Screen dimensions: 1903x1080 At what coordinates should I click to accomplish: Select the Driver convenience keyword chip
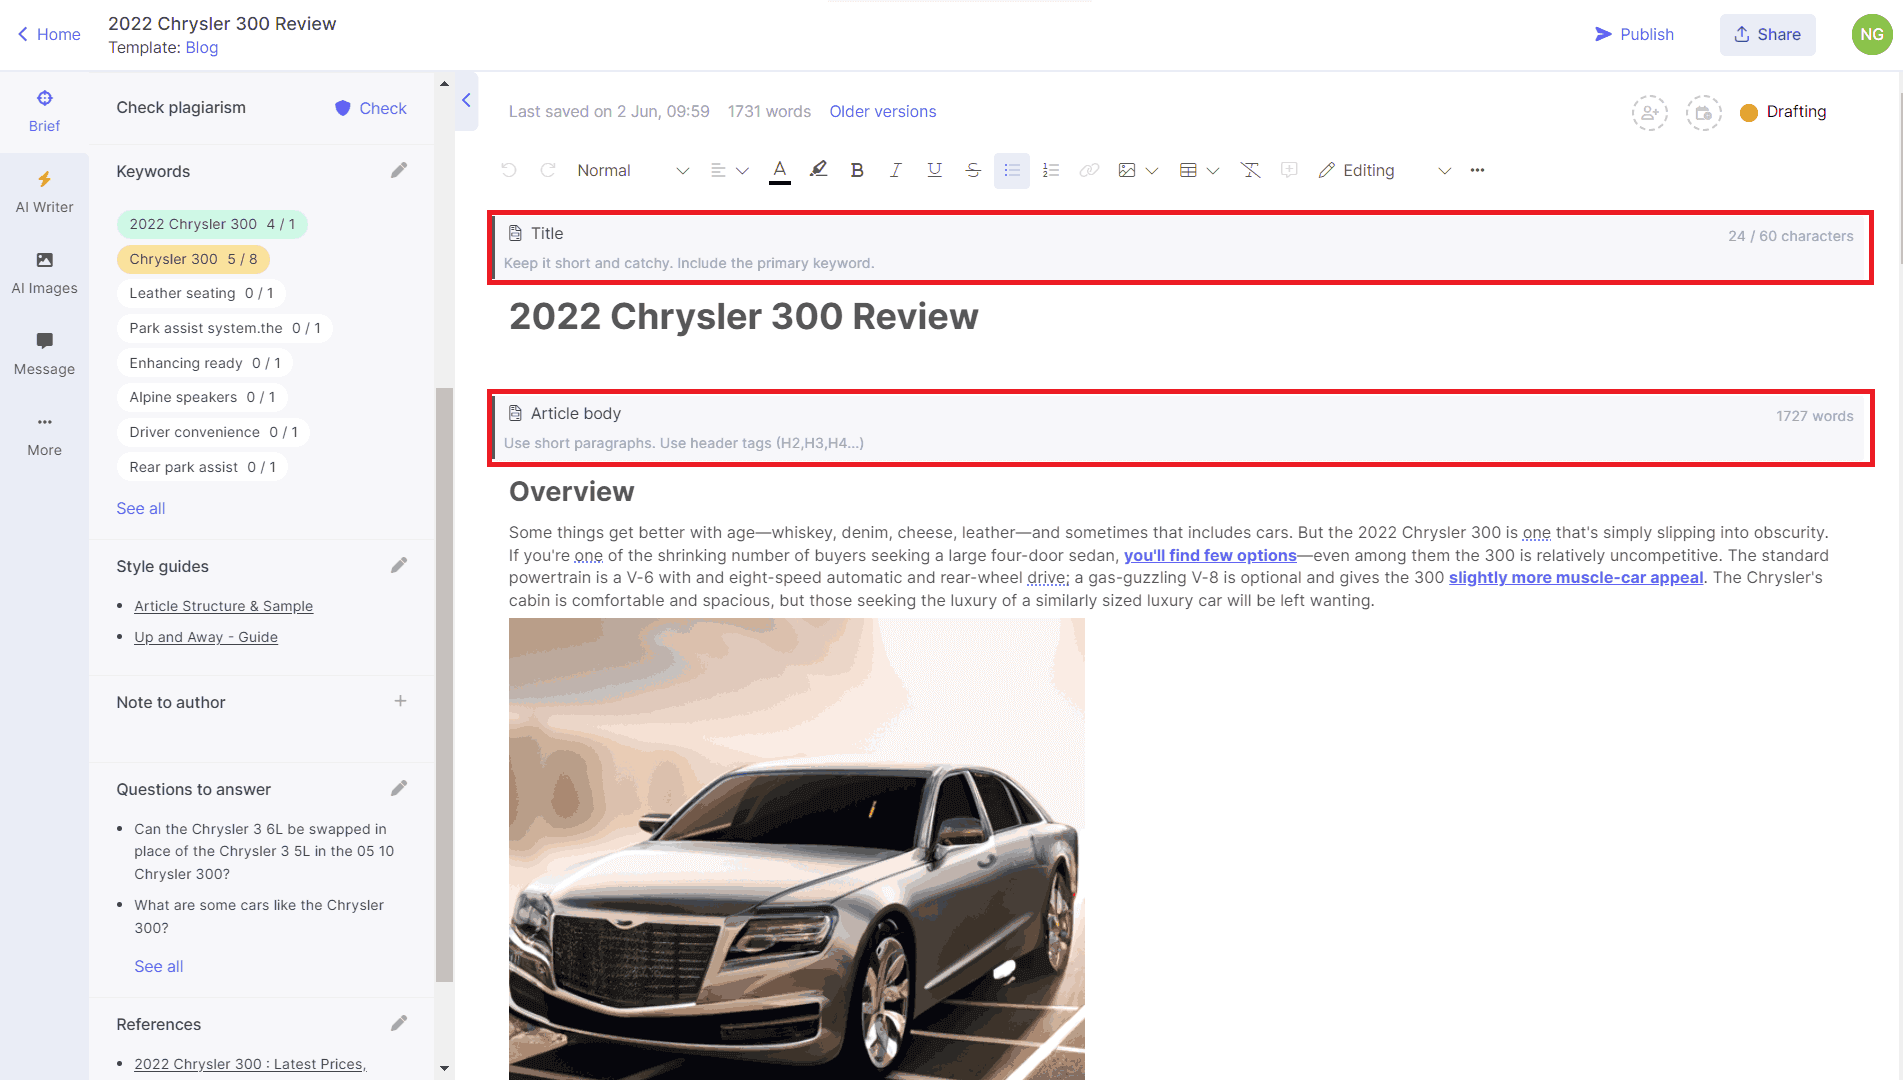[213, 432]
